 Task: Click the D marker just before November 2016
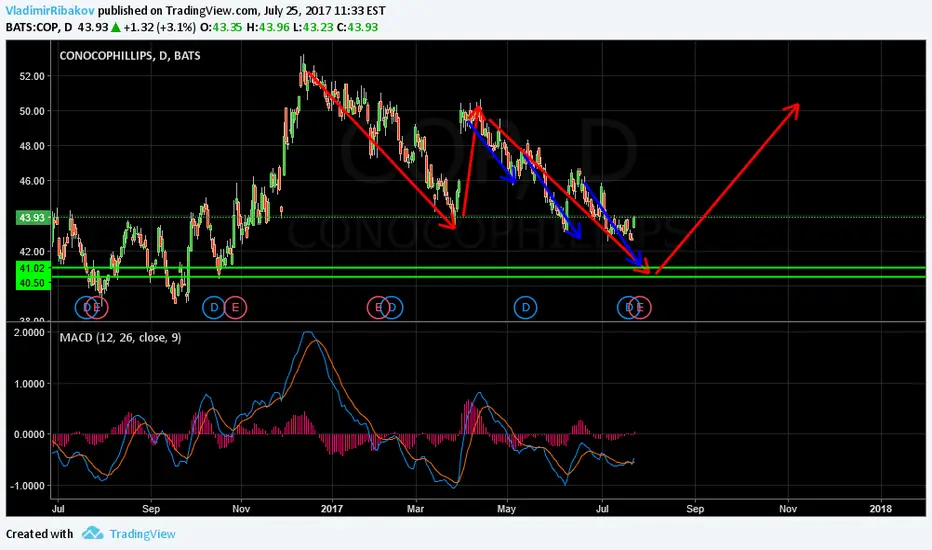[x=214, y=307]
